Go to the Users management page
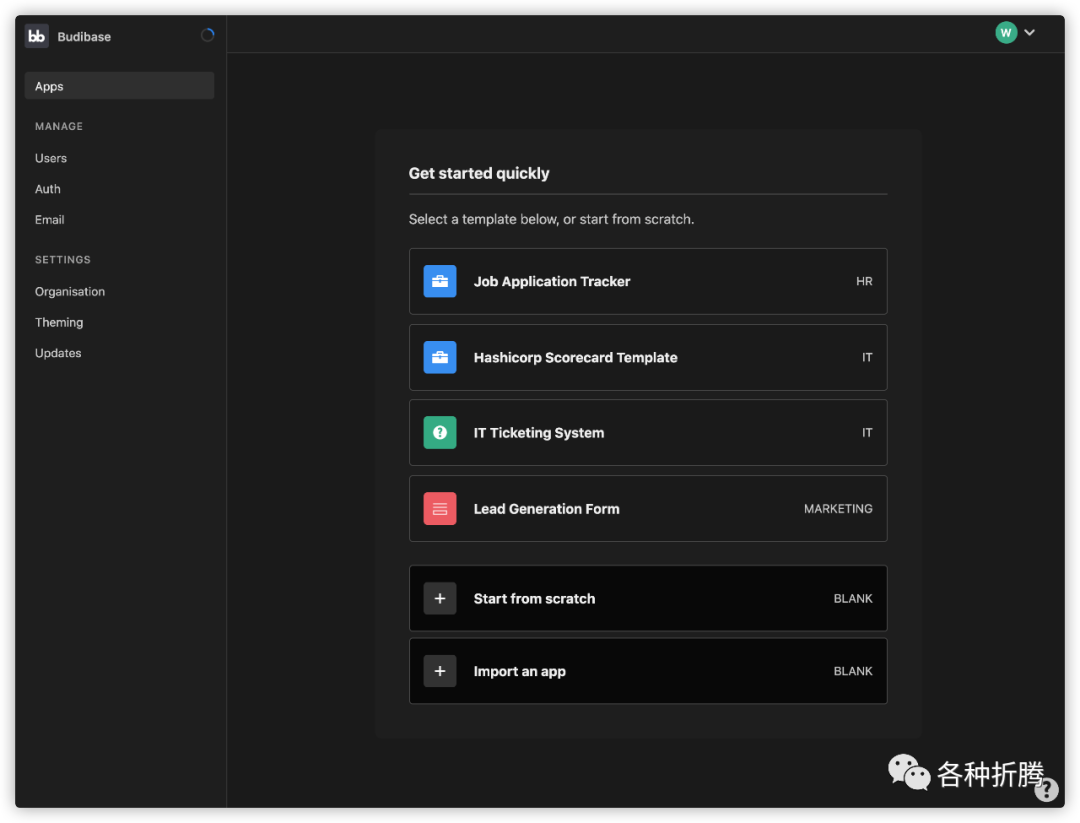The height and width of the screenshot is (823, 1080). tap(51, 158)
